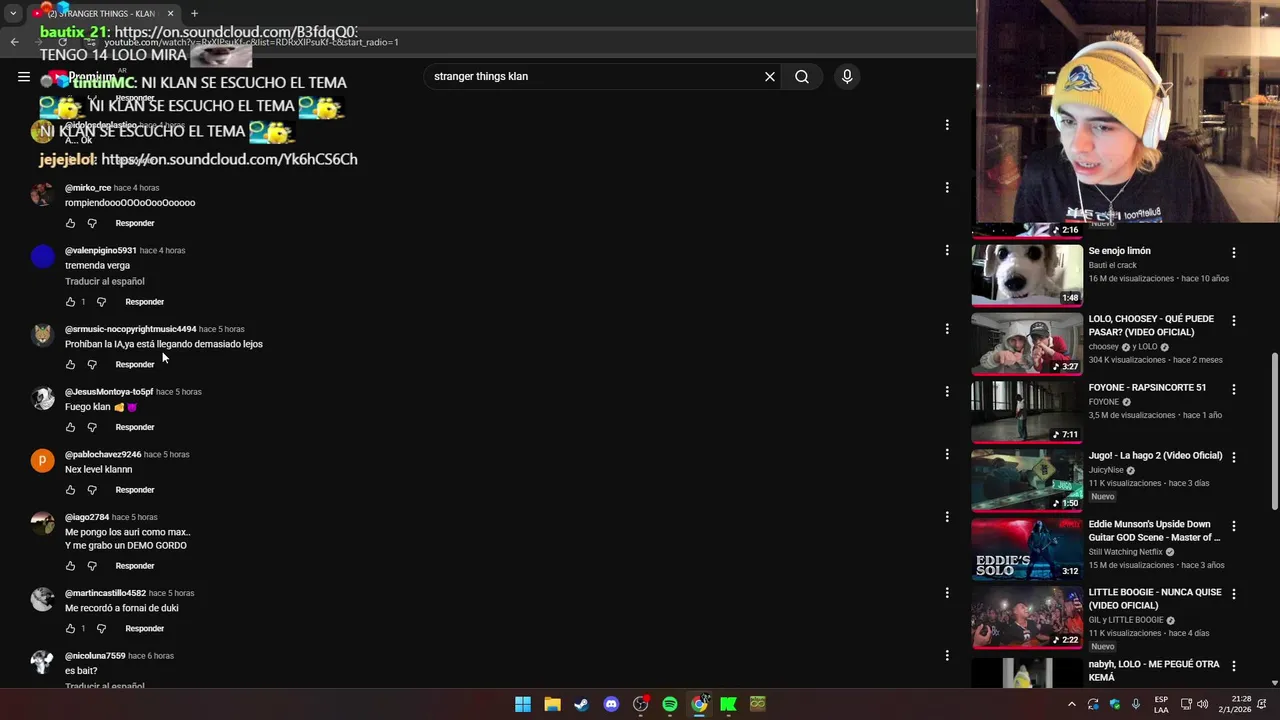Dislike the comment by @iago2784
Viewport: 1280px width, 720px height.
92,566
